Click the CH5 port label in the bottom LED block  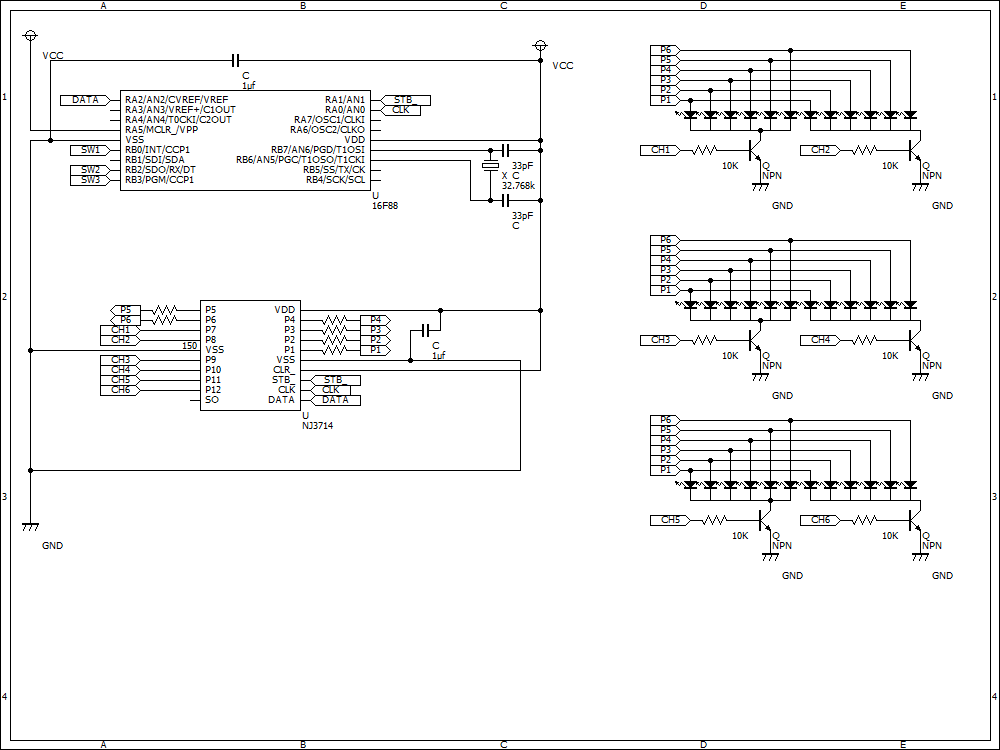[670, 520]
